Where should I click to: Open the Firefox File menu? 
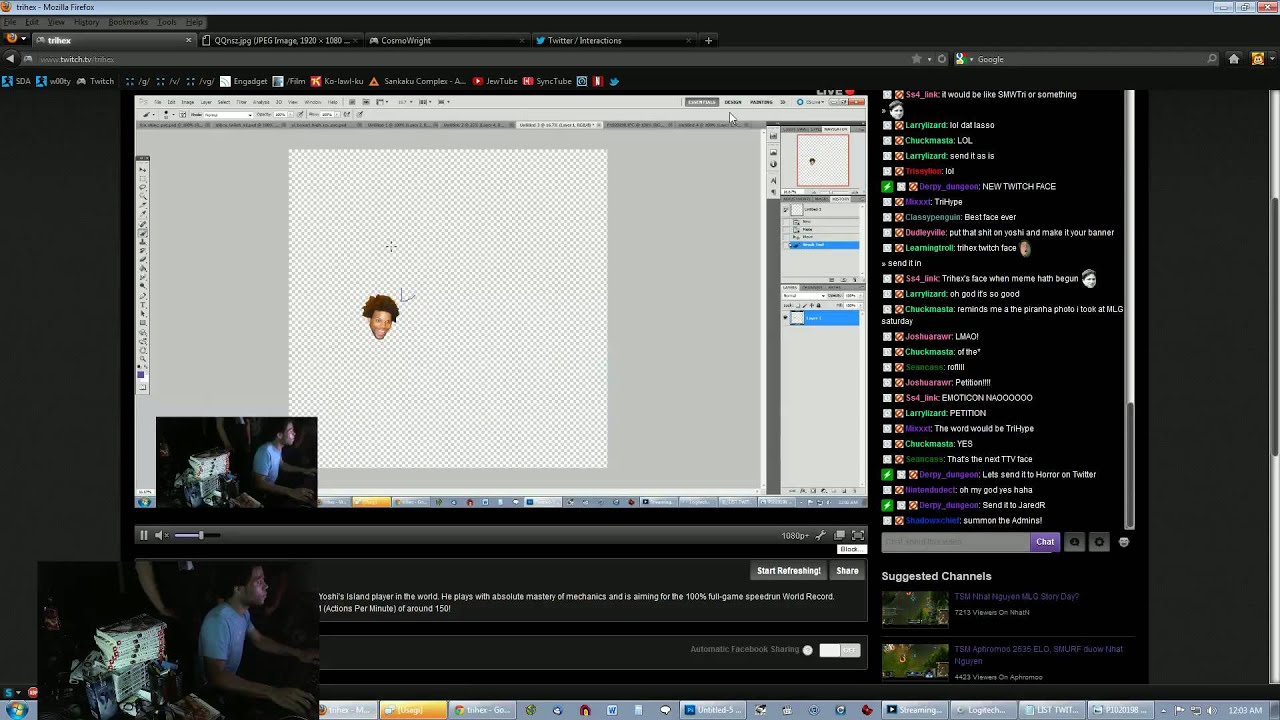click(10, 22)
